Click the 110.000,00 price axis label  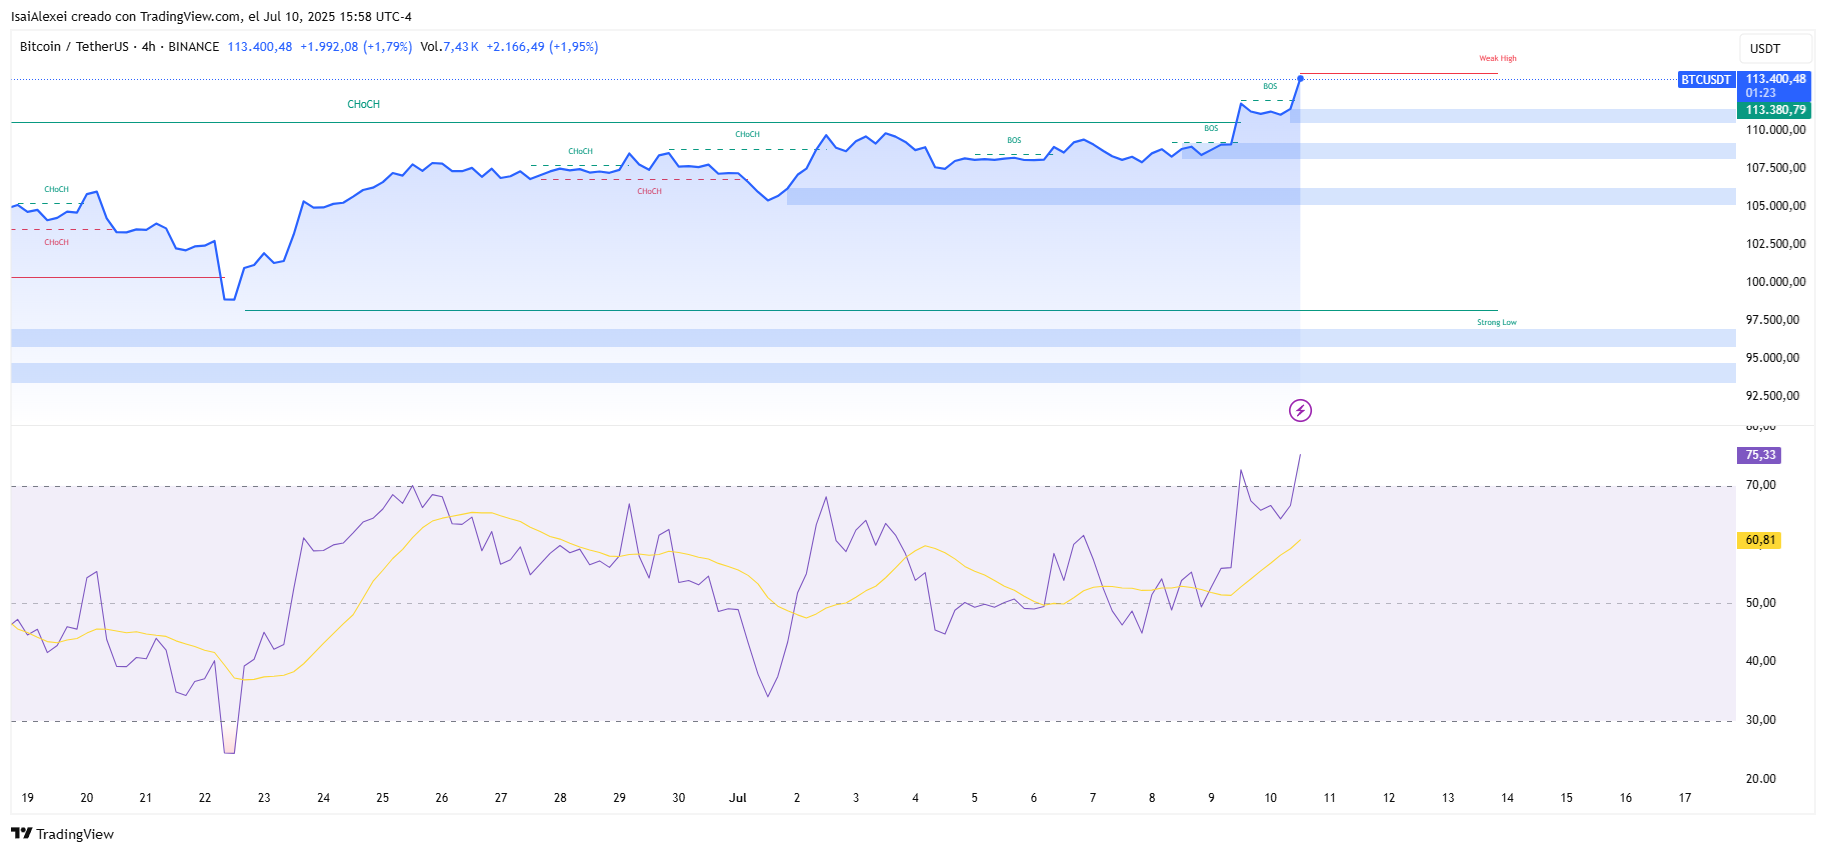(1776, 130)
